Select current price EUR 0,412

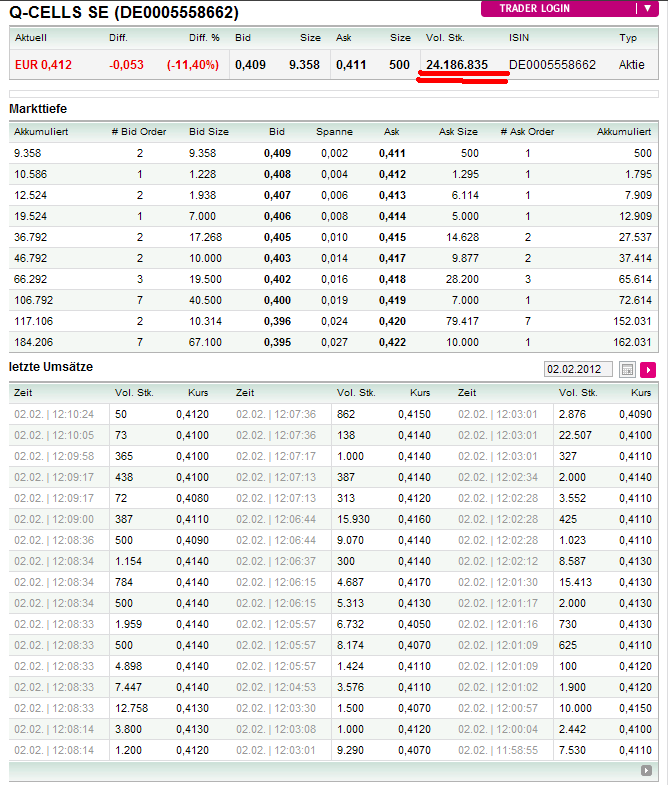[x=43, y=65]
